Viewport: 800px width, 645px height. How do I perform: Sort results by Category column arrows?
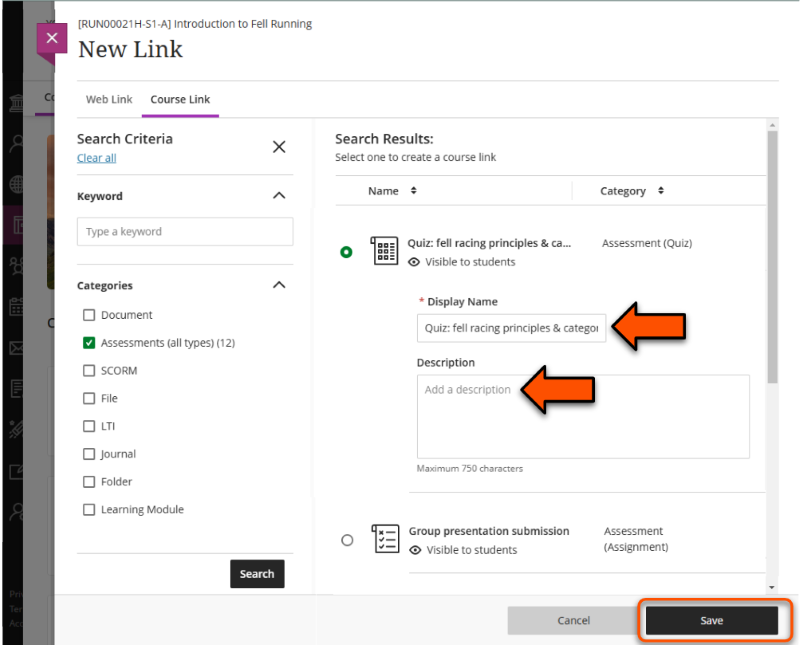tap(660, 191)
